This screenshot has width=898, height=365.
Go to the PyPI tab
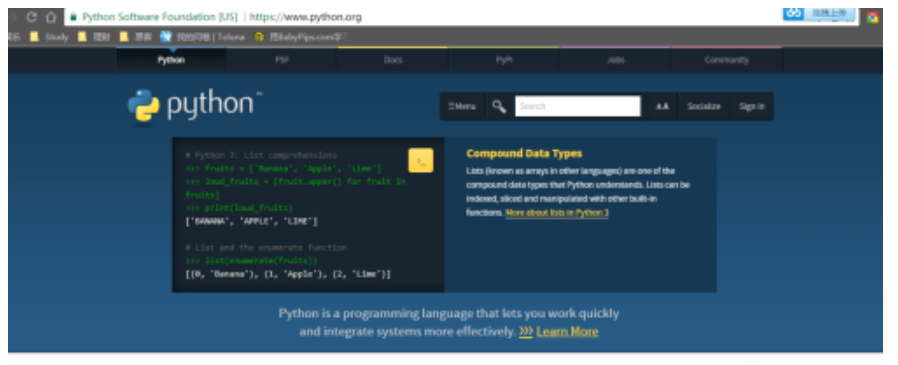(x=504, y=60)
